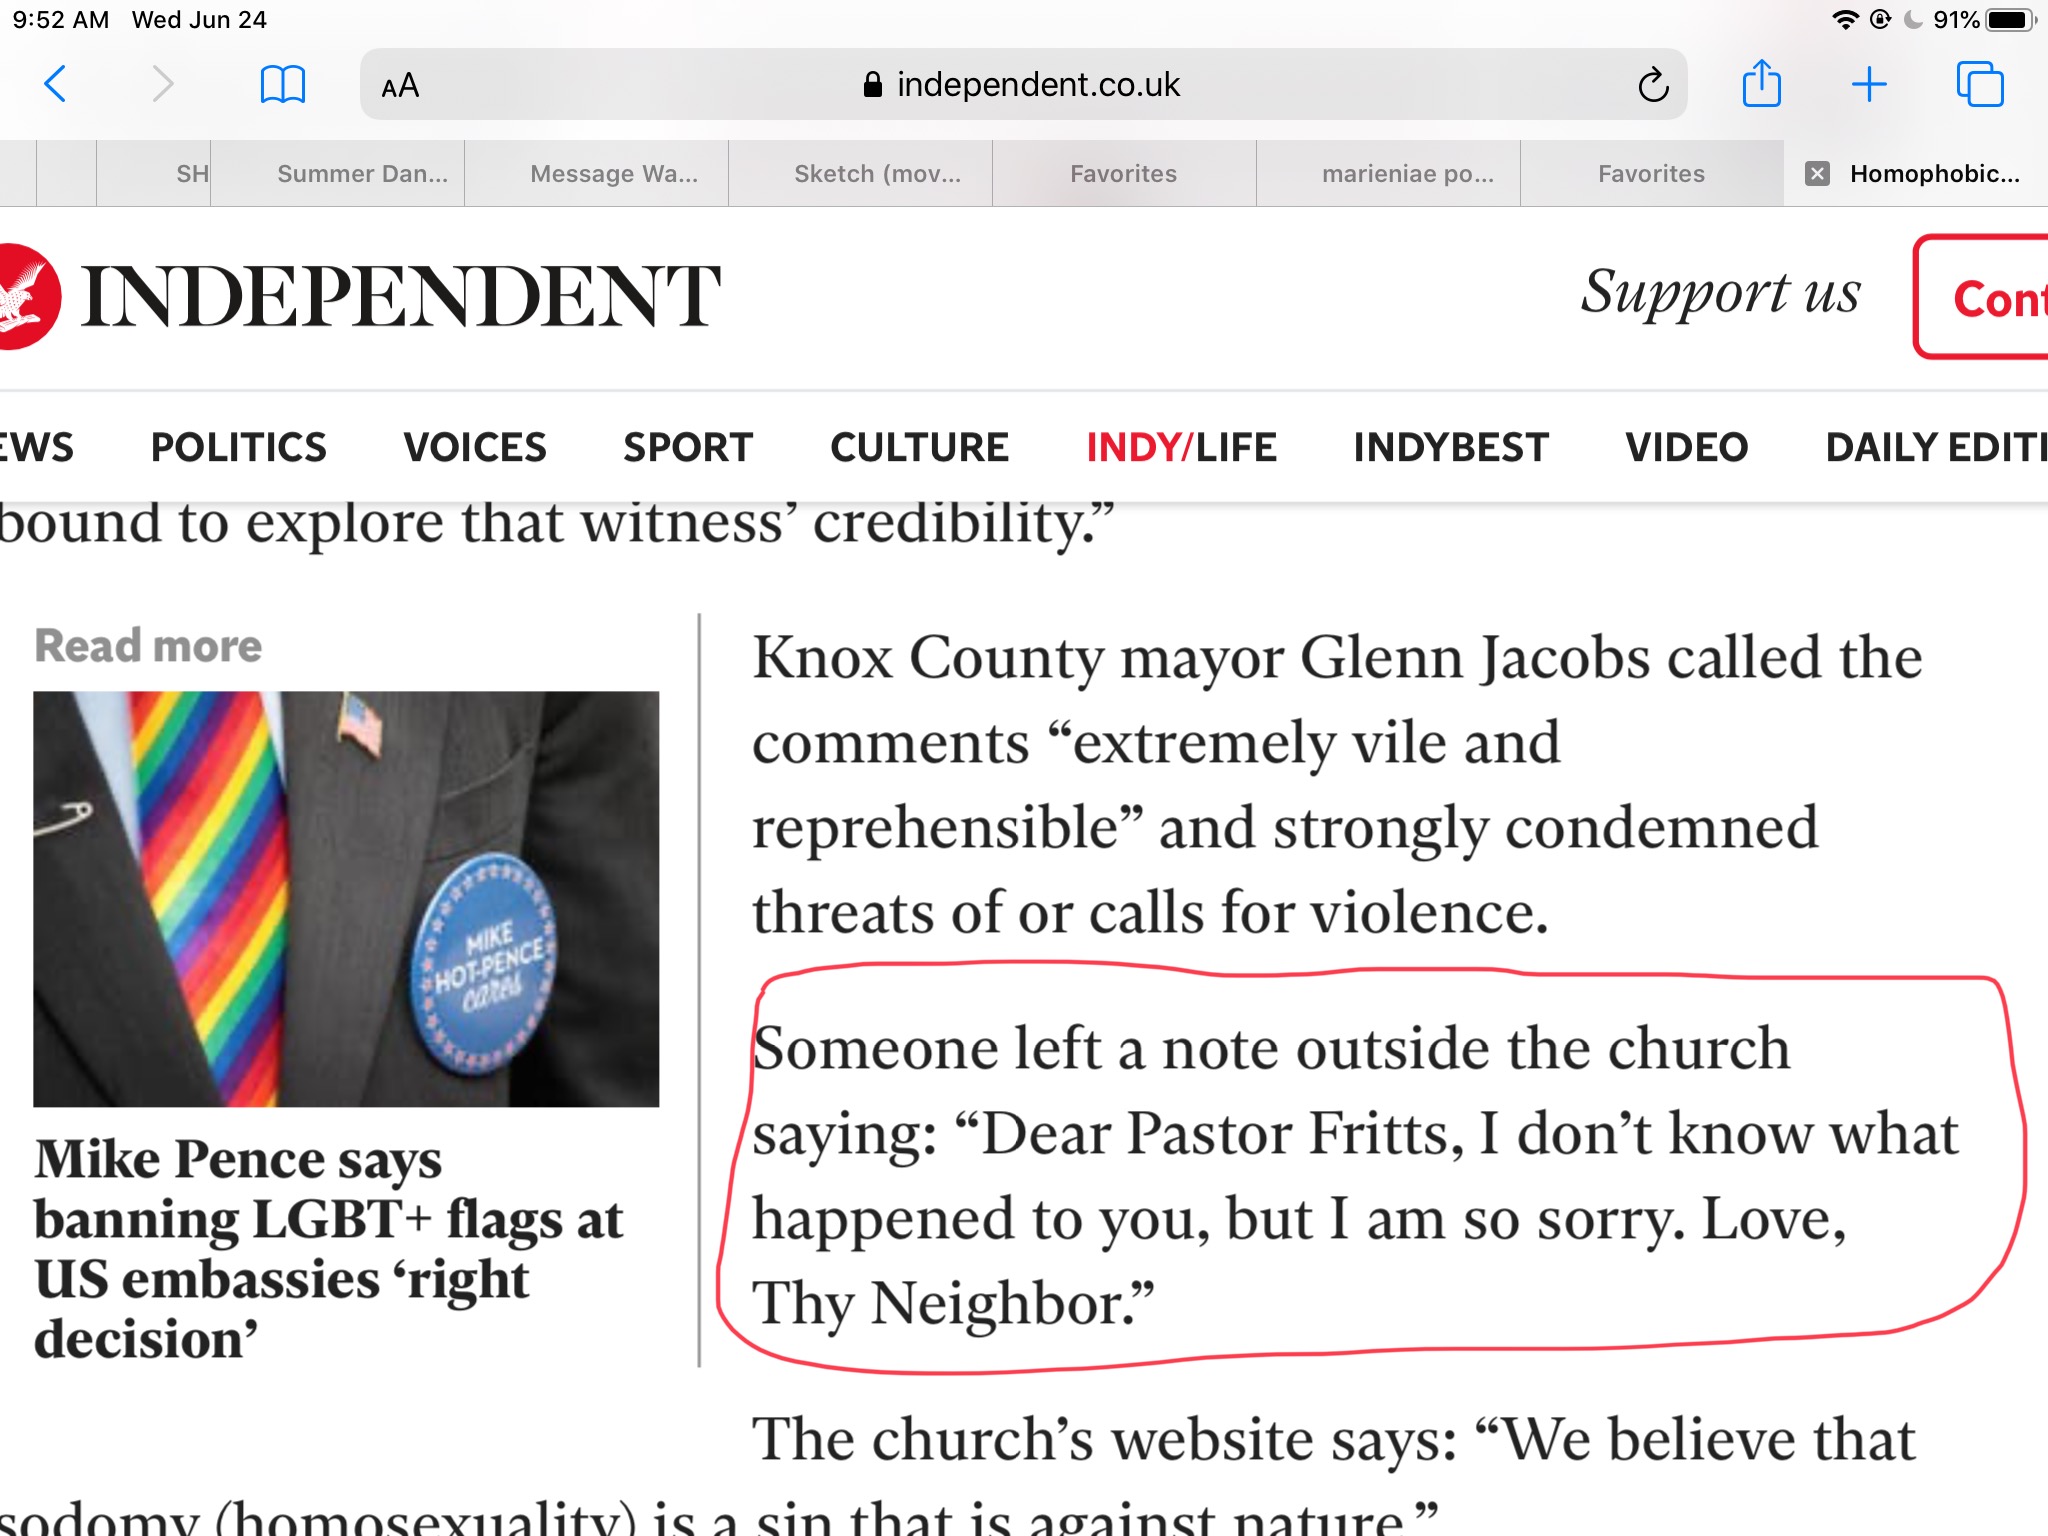
Task: Reload the page with refresh icon
Action: click(1653, 85)
